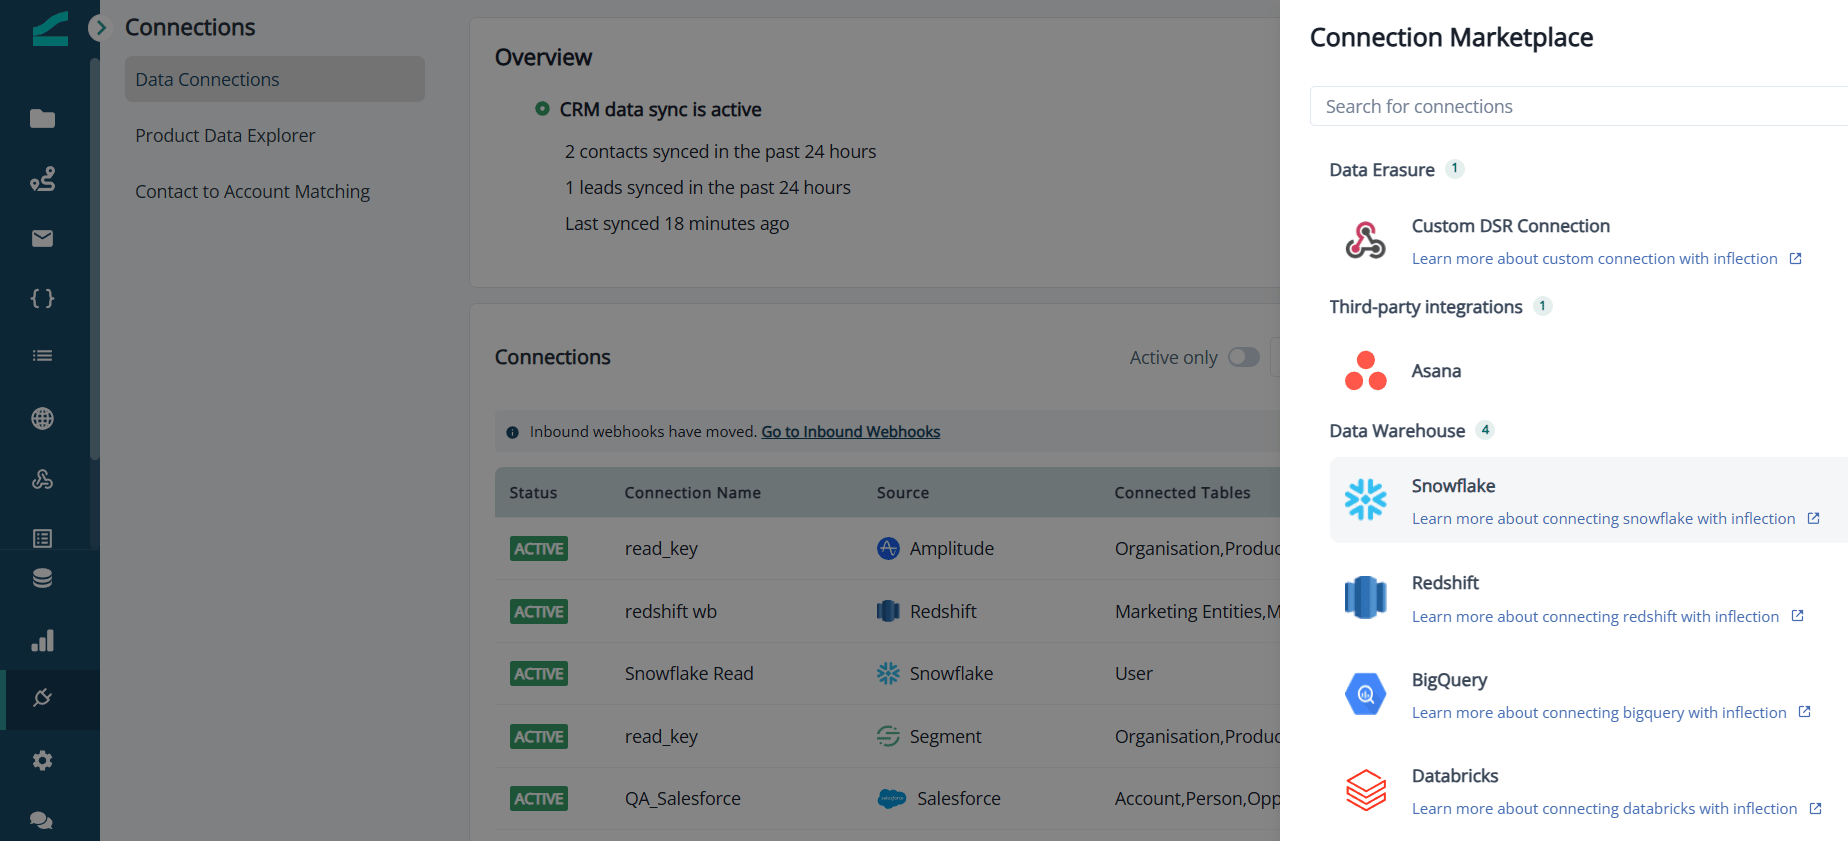Open Product Data Explorer menu item
Viewport: 1848px width, 841px height.
(225, 135)
